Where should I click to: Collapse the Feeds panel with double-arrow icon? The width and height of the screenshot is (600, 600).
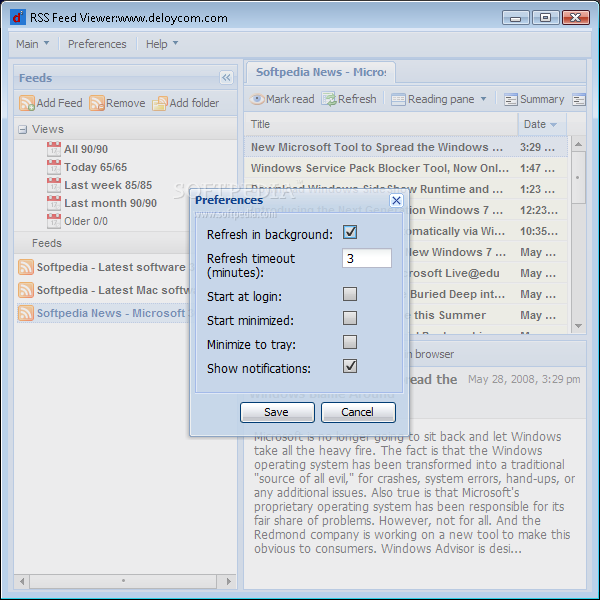(x=226, y=78)
